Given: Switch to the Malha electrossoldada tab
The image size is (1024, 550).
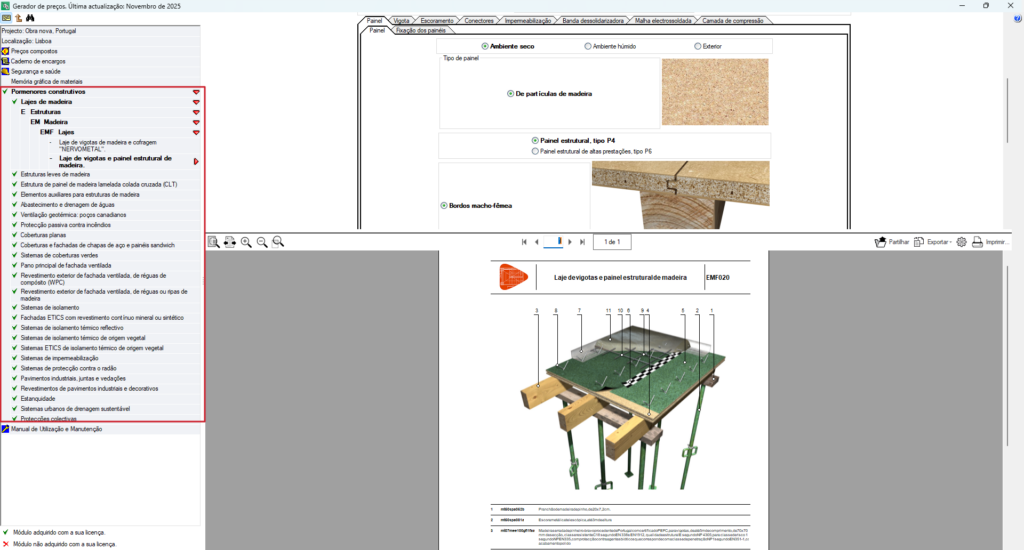Looking at the screenshot, I should pyautogui.click(x=663, y=21).
